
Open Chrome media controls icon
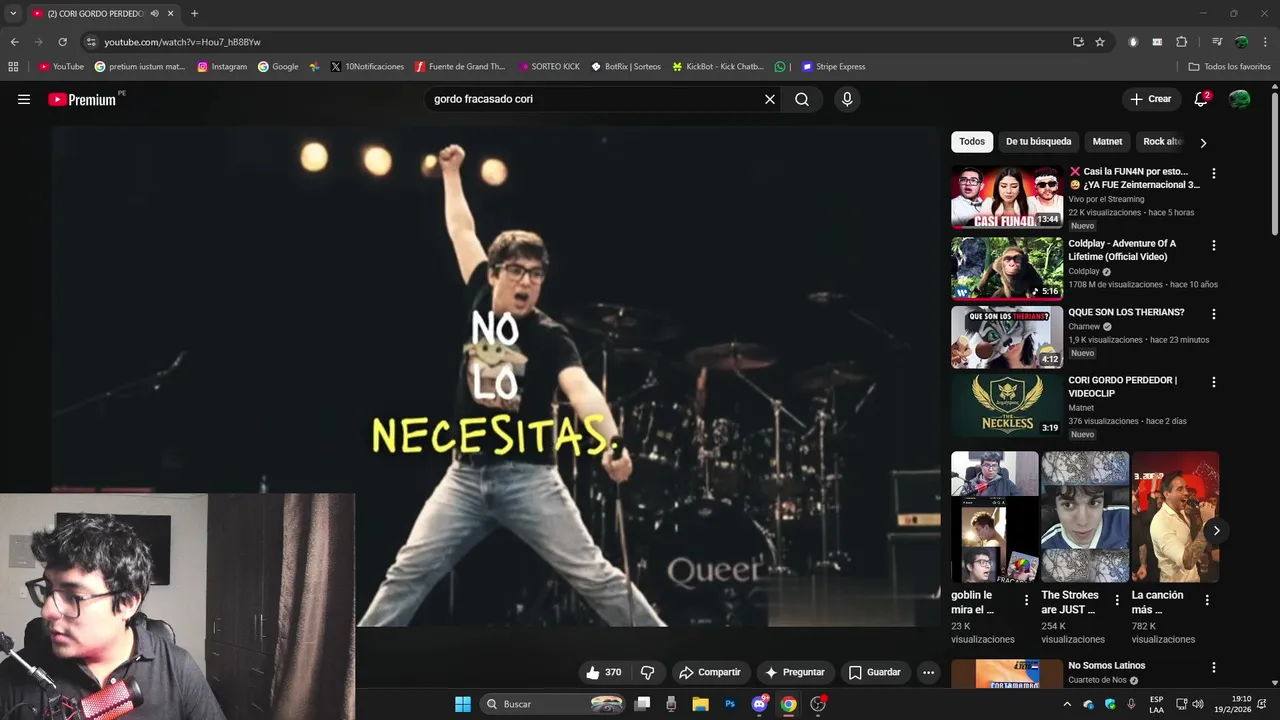tap(1217, 42)
